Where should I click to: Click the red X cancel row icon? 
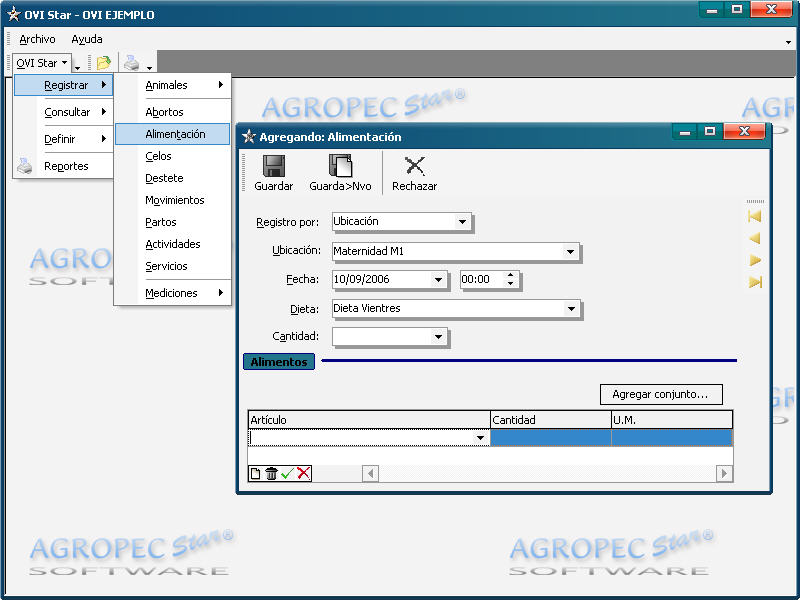point(304,473)
